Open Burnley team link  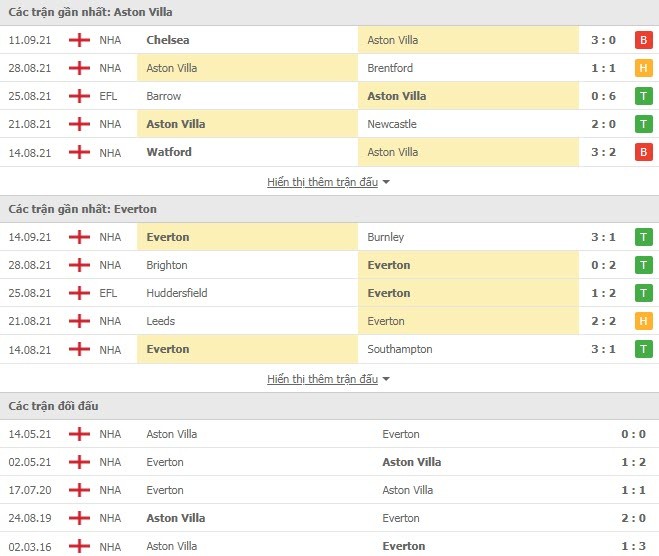[x=385, y=237]
